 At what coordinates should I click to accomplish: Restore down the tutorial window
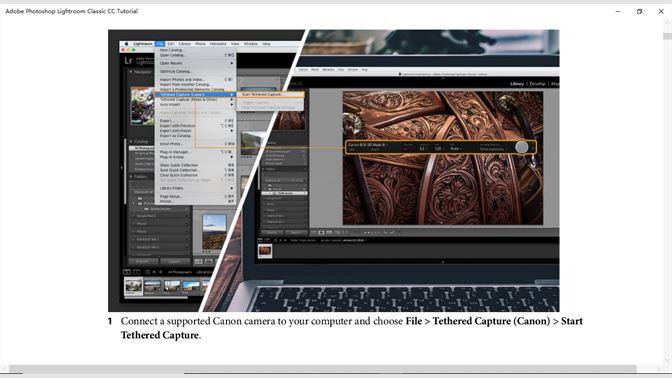coord(639,12)
